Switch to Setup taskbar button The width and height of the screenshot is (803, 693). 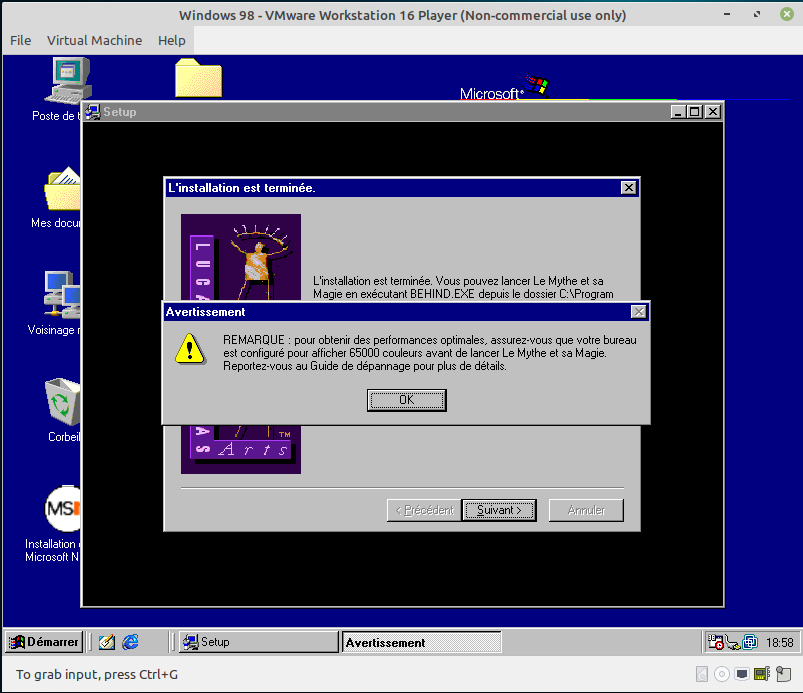click(259, 642)
